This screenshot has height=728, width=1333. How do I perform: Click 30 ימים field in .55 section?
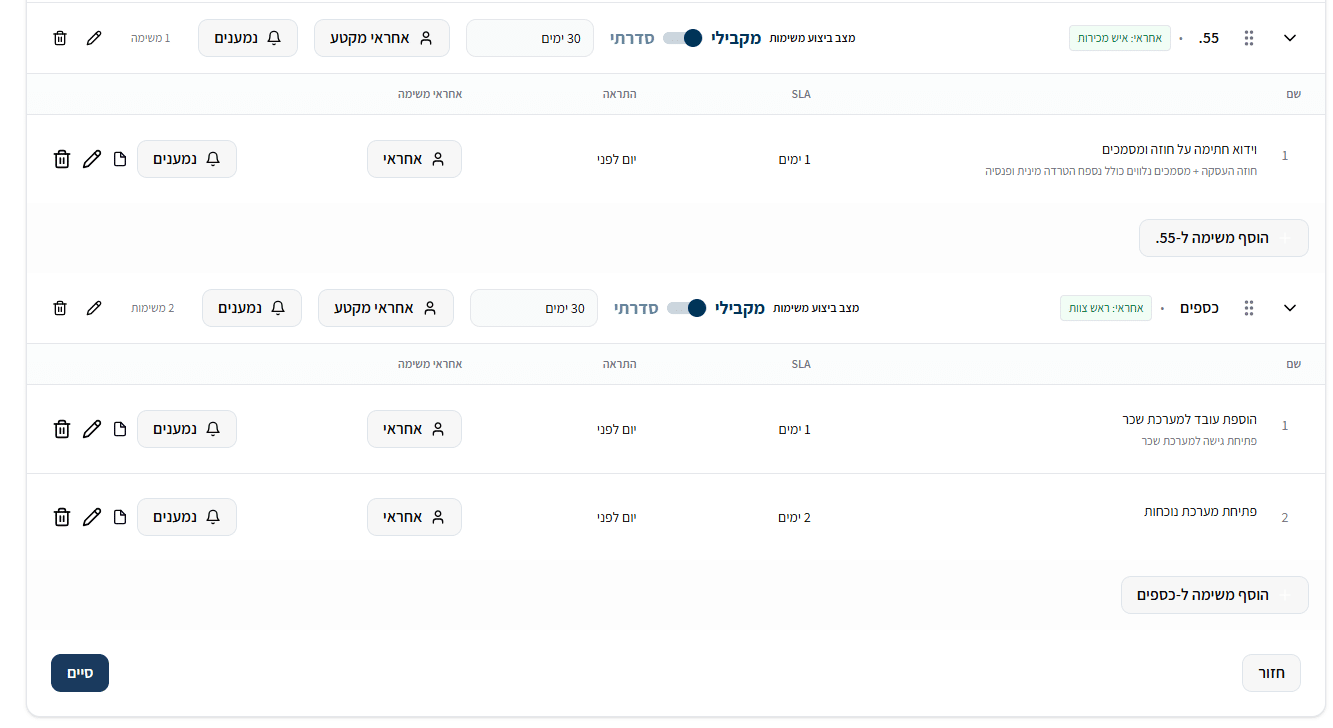530,38
